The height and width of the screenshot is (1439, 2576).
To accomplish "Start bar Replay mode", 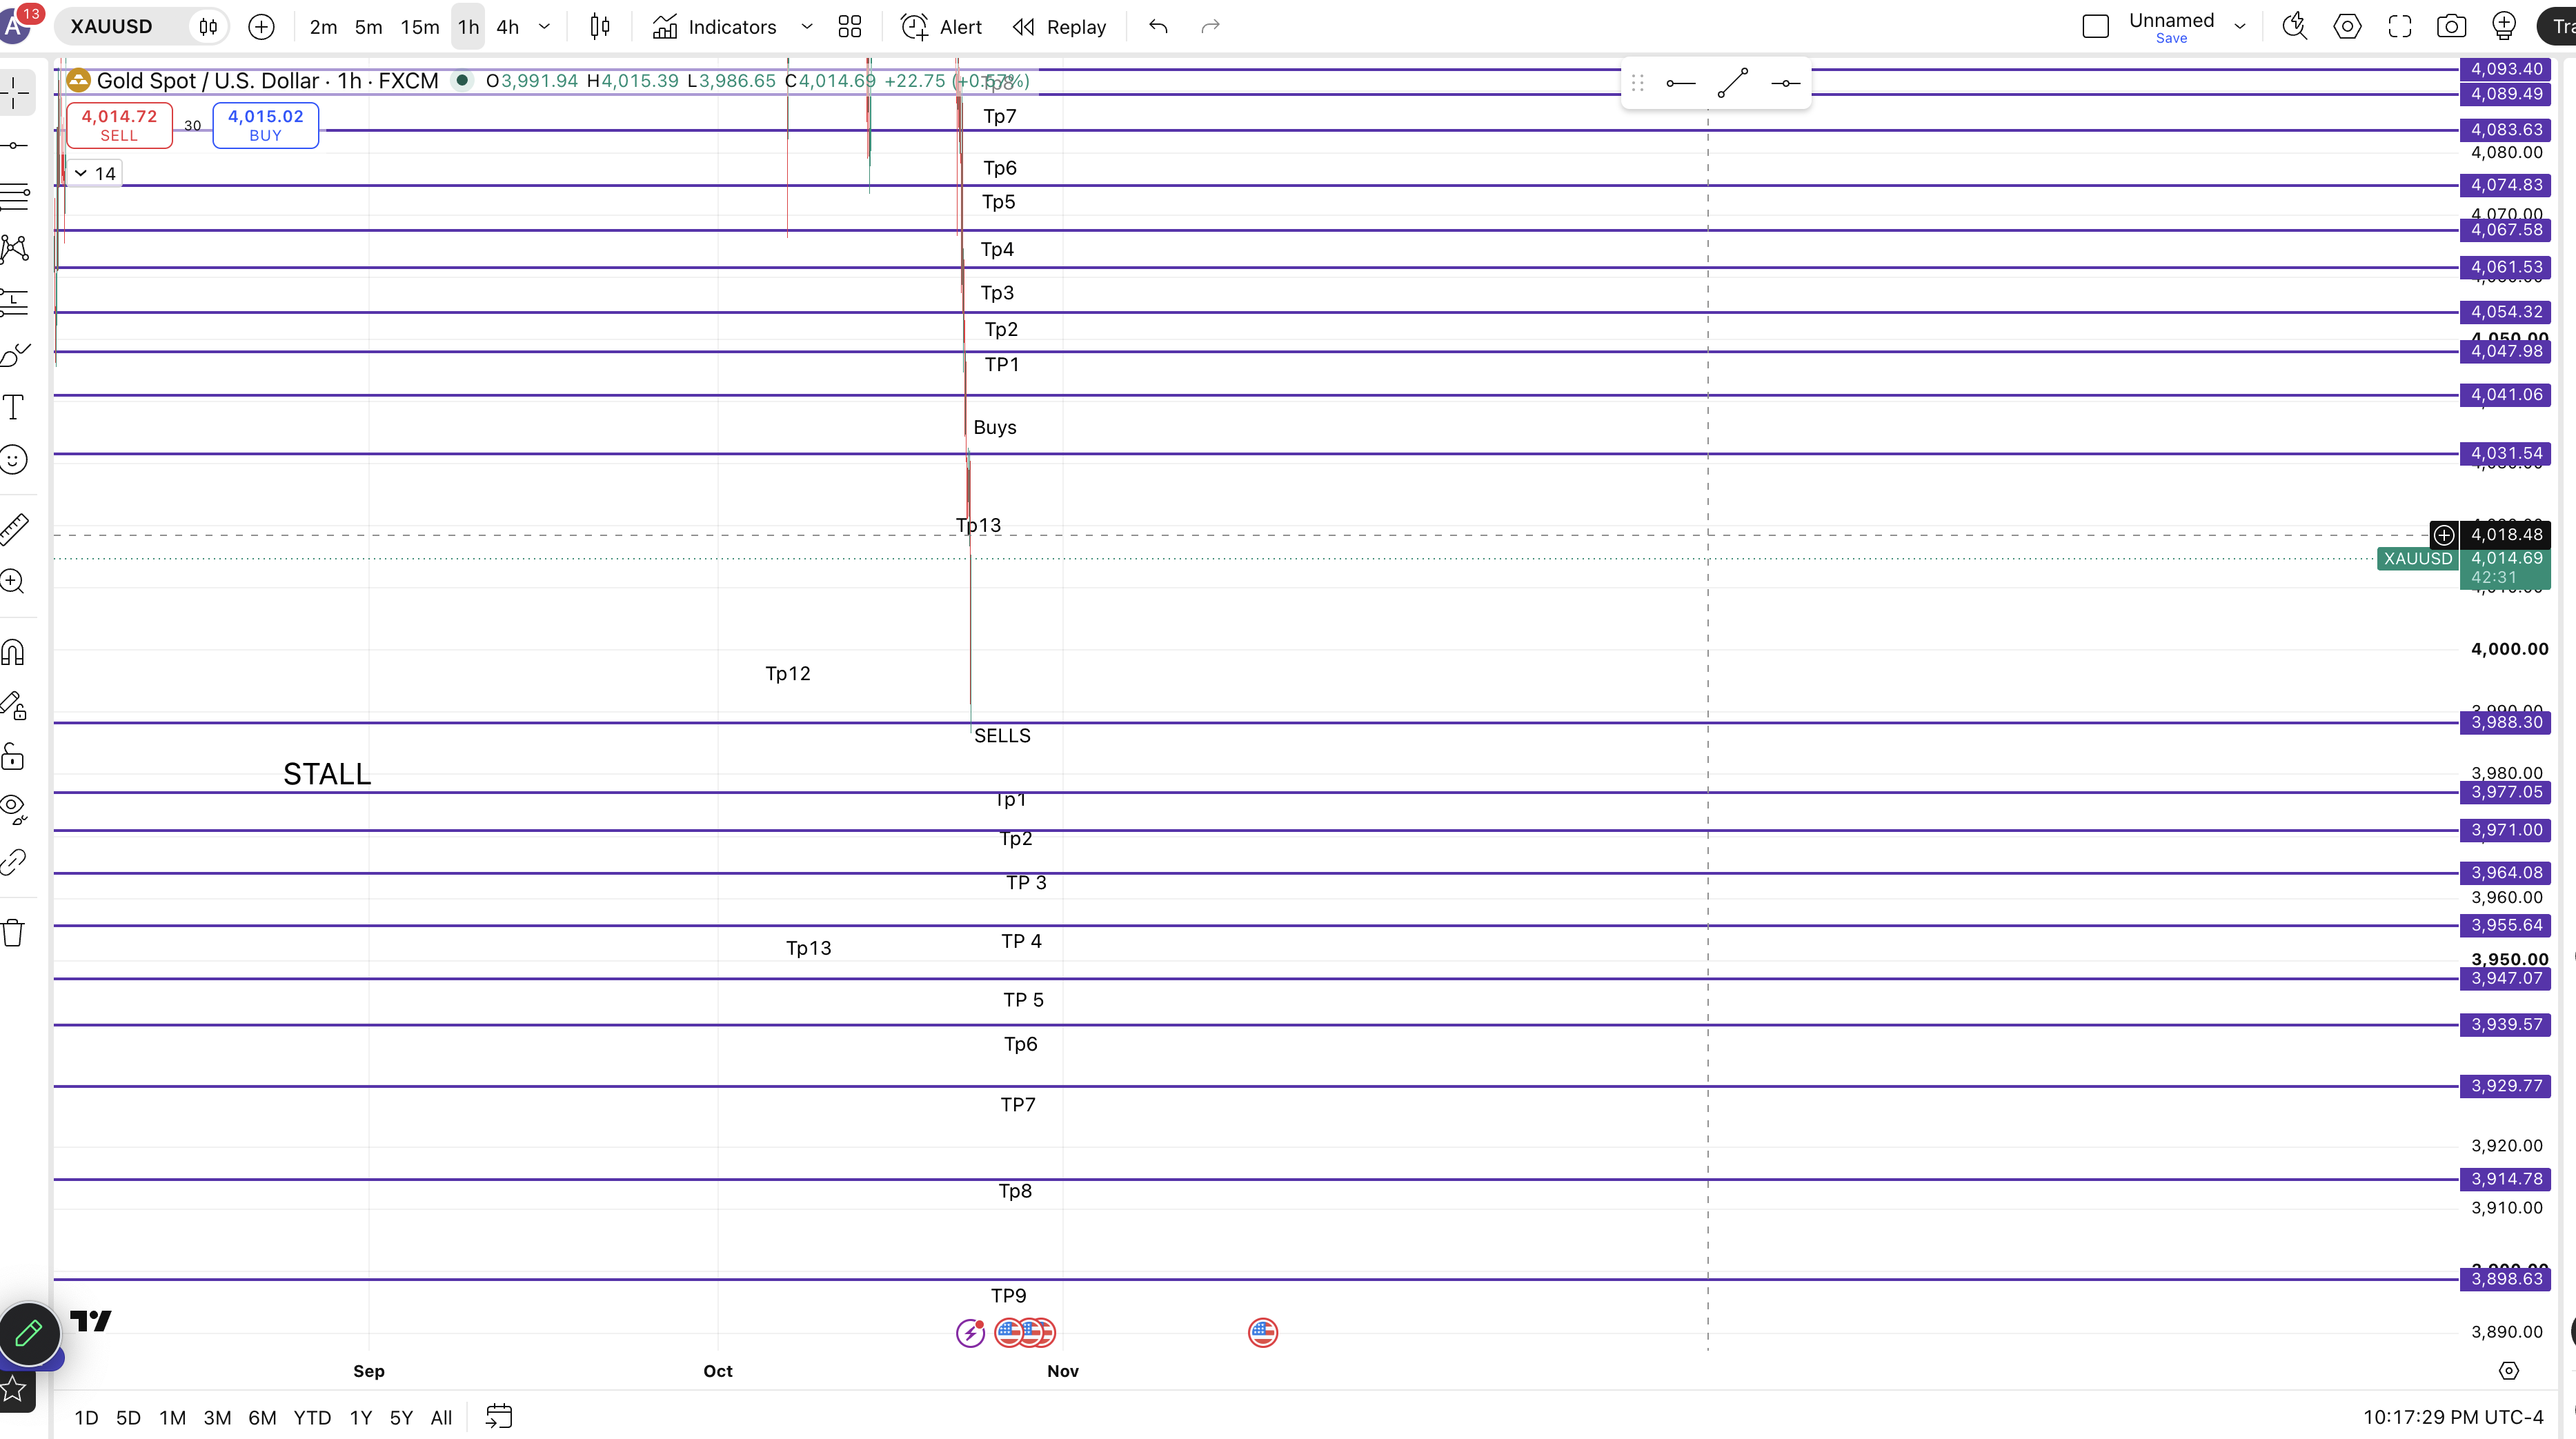I will (x=1060, y=27).
